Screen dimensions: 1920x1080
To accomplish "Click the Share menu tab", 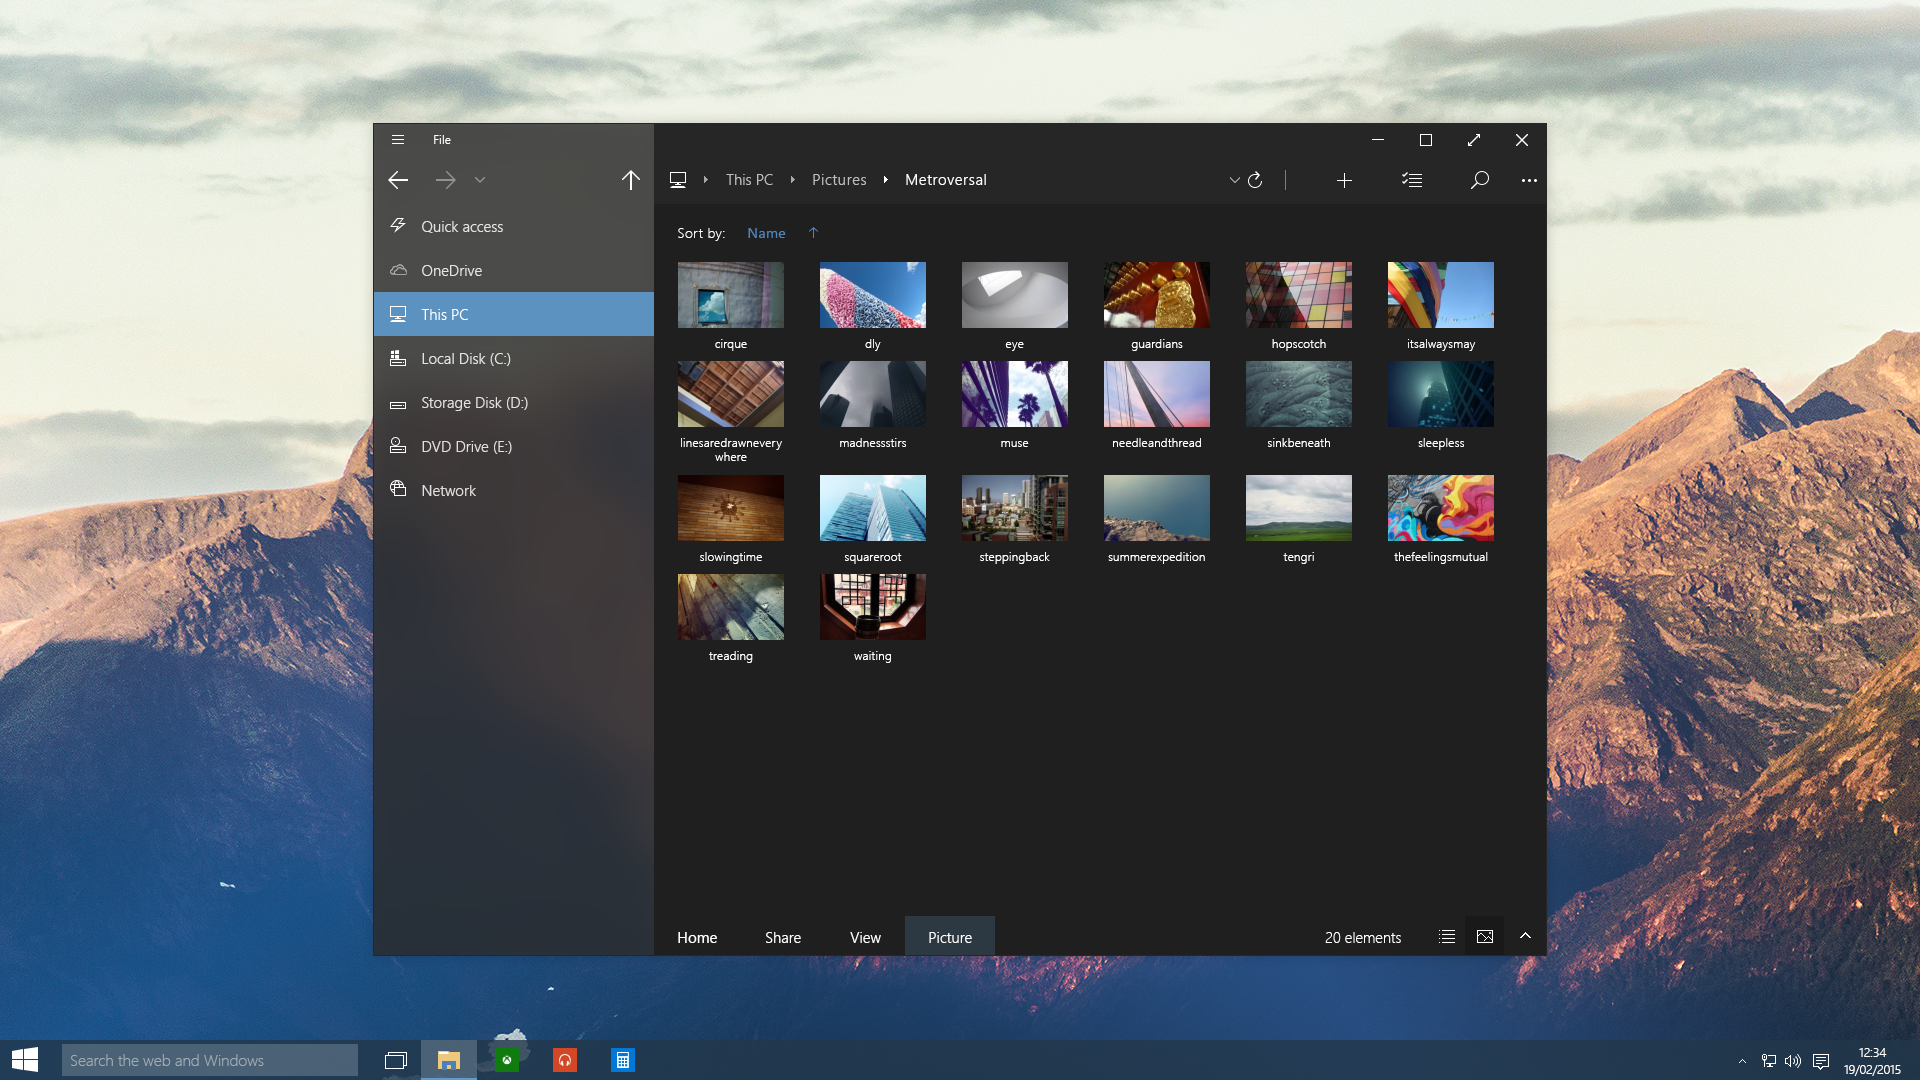I will 782,936.
